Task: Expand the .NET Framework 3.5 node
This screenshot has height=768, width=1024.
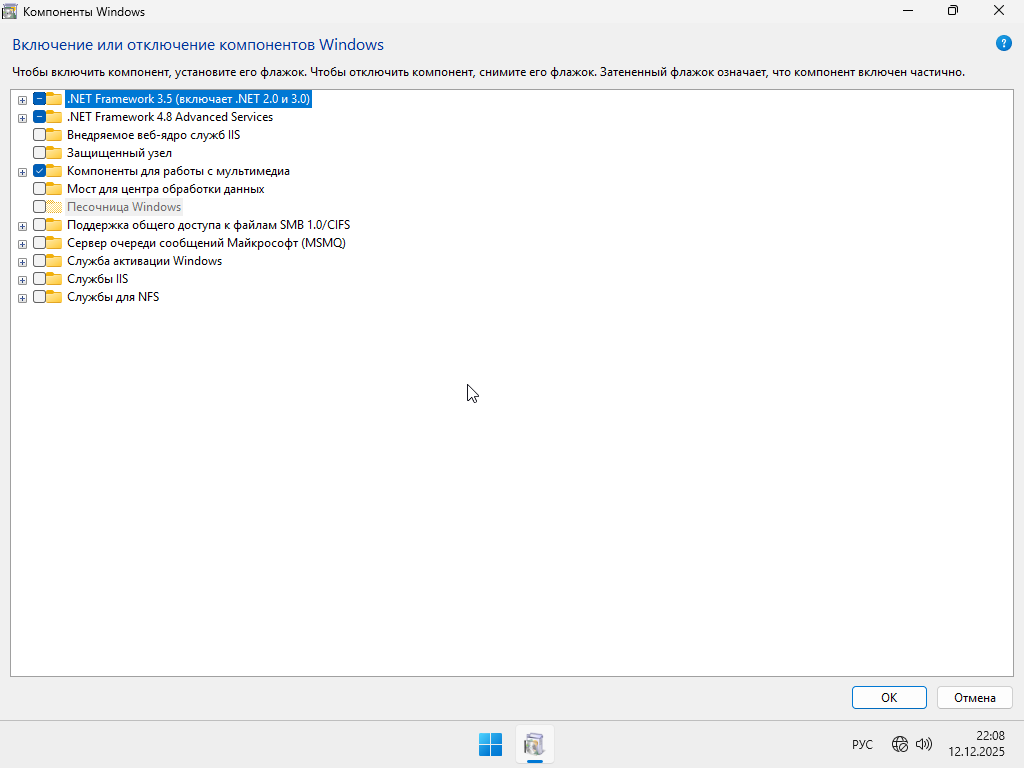Action: 22,99
